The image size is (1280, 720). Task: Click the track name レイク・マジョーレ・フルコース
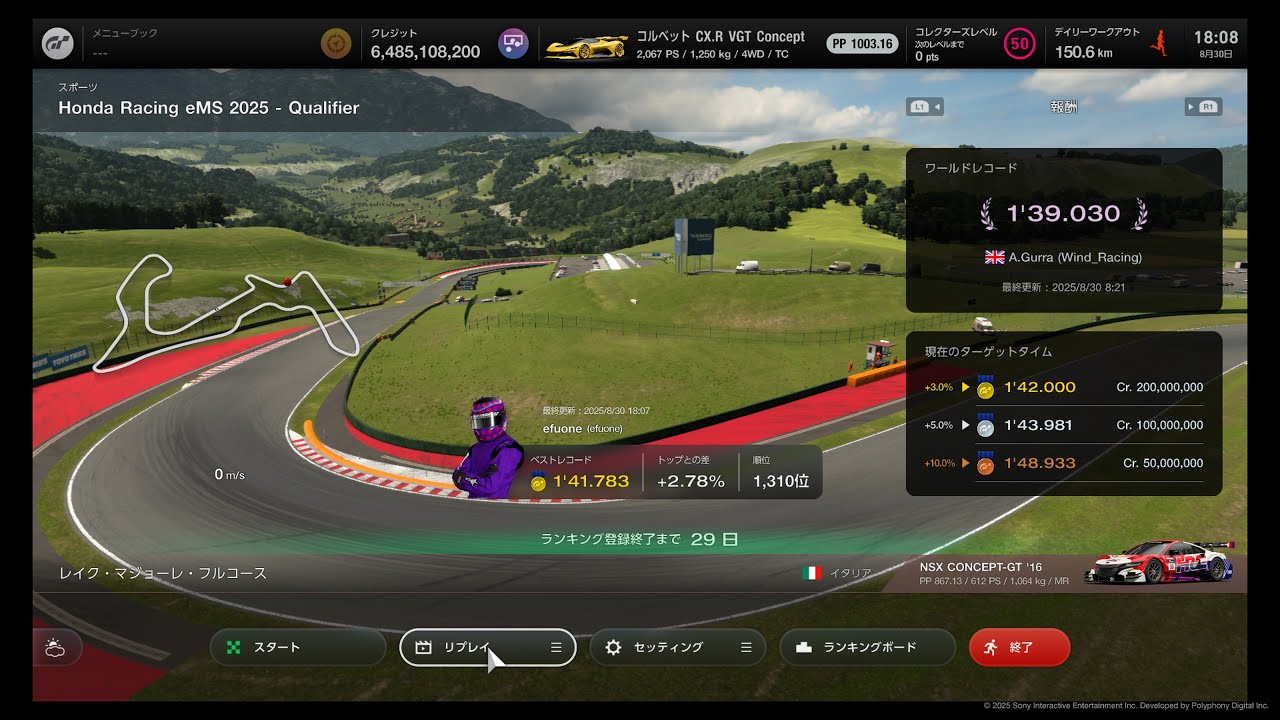click(163, 573)
